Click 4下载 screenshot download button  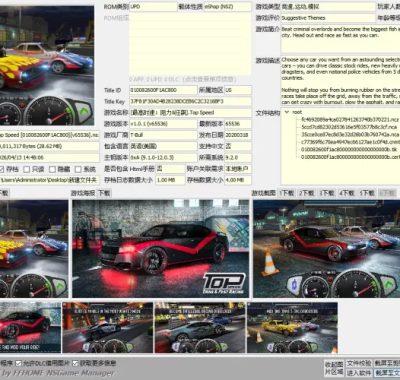point(347,193)
